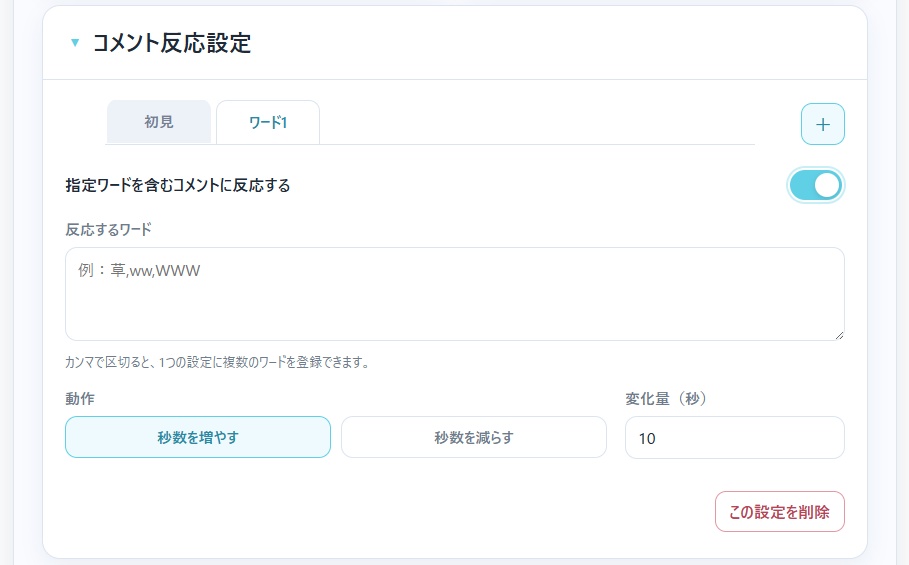Select the ワード1 tab
909x565 pixels.
point(268,122)
